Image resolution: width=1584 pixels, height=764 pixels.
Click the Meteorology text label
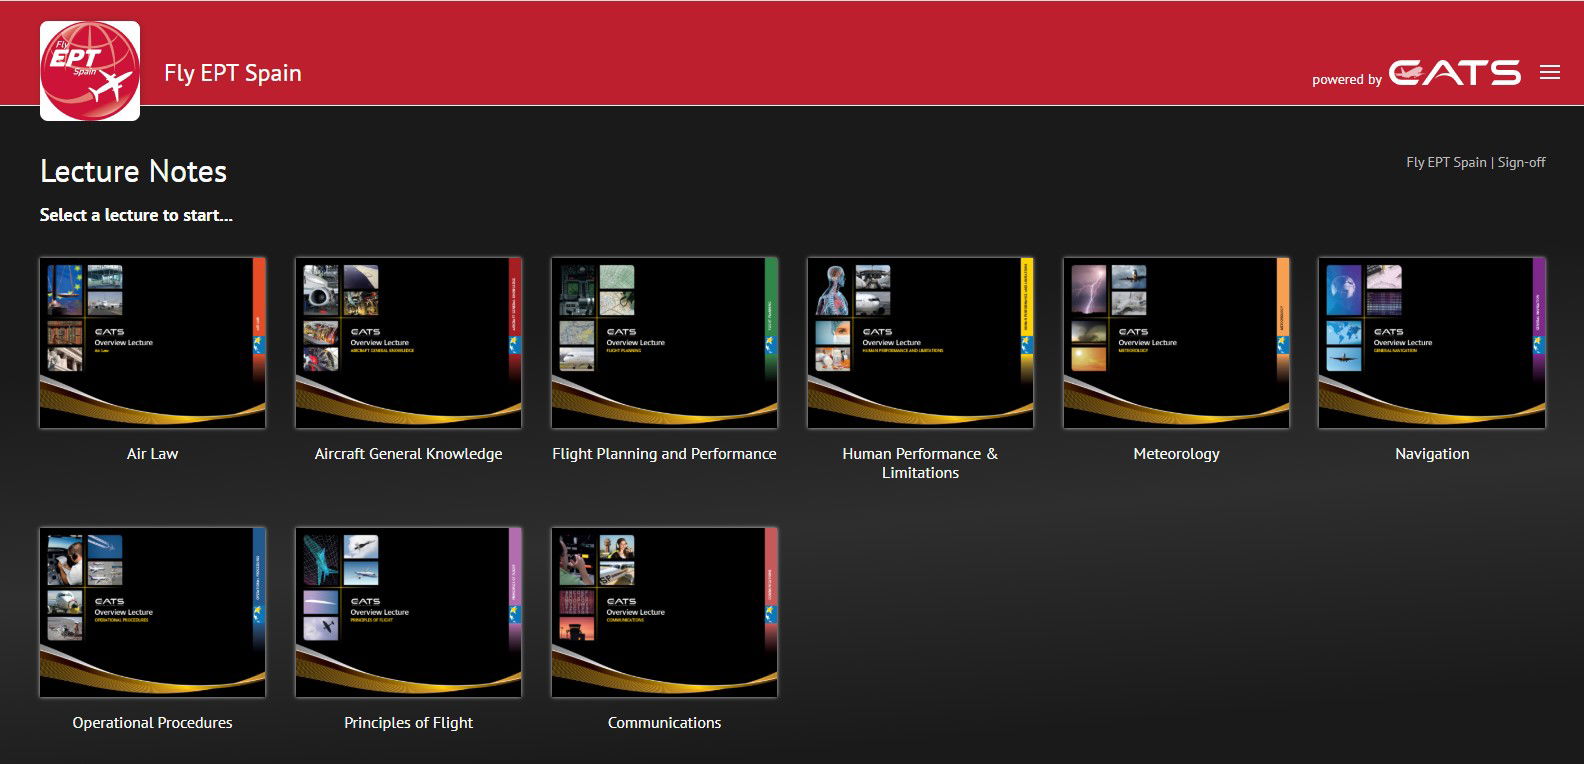(x=1176, y=454)
